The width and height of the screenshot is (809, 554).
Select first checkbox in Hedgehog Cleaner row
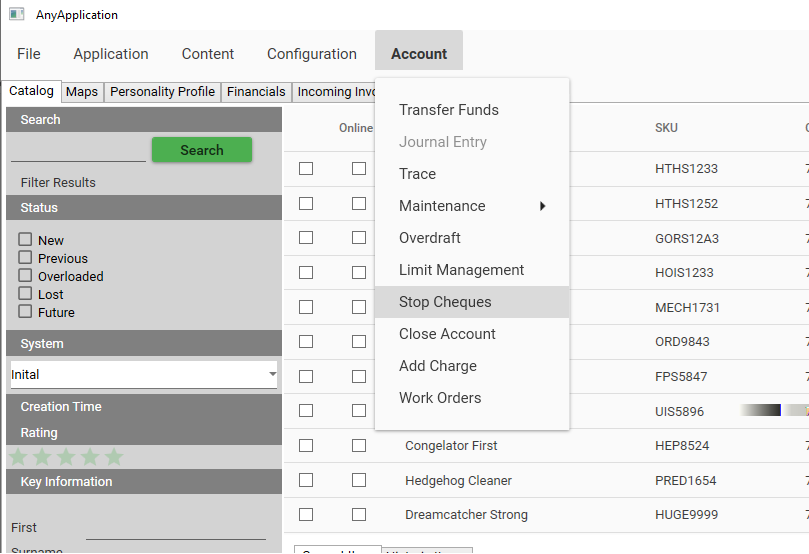[x=306, y=481]
